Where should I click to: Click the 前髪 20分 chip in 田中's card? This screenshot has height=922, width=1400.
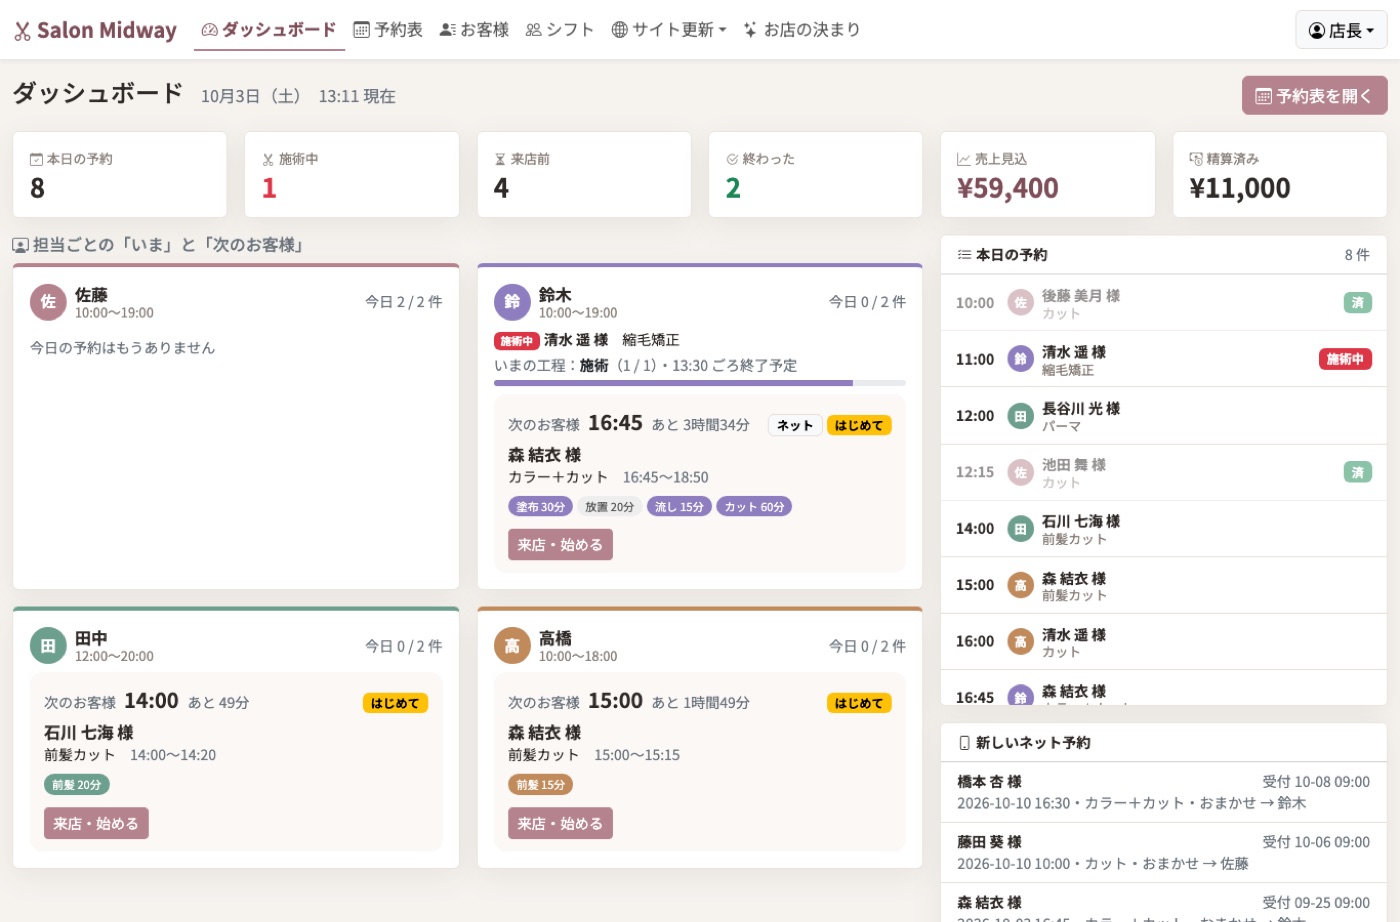pyautogui.click(x=77, y=785)
